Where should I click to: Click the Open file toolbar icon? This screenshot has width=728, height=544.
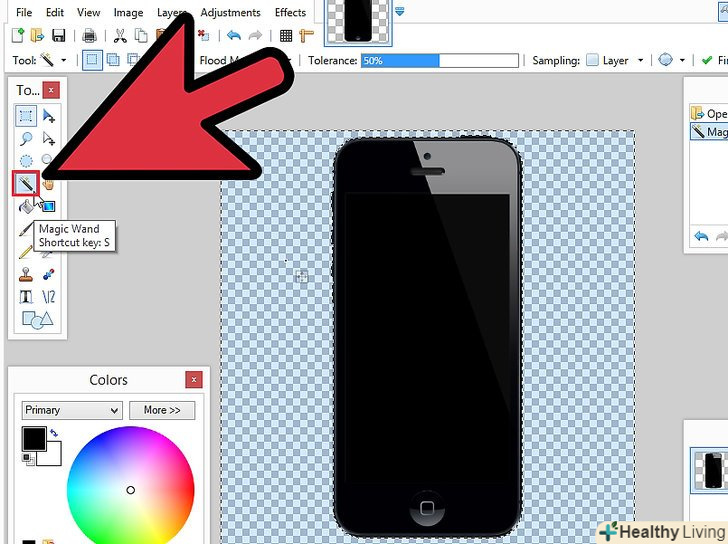37,35
